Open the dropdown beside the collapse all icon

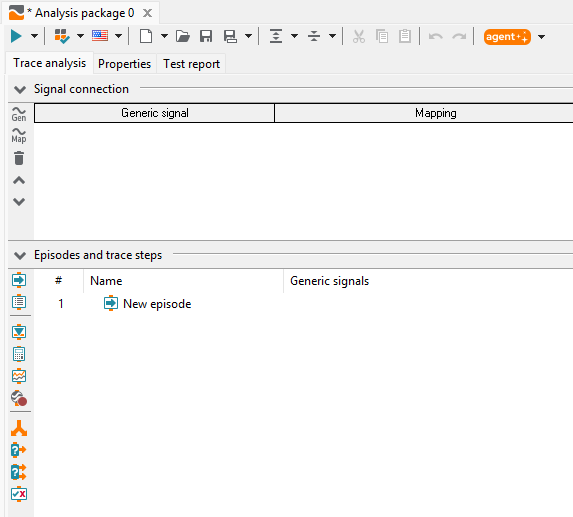click(333, 37)
